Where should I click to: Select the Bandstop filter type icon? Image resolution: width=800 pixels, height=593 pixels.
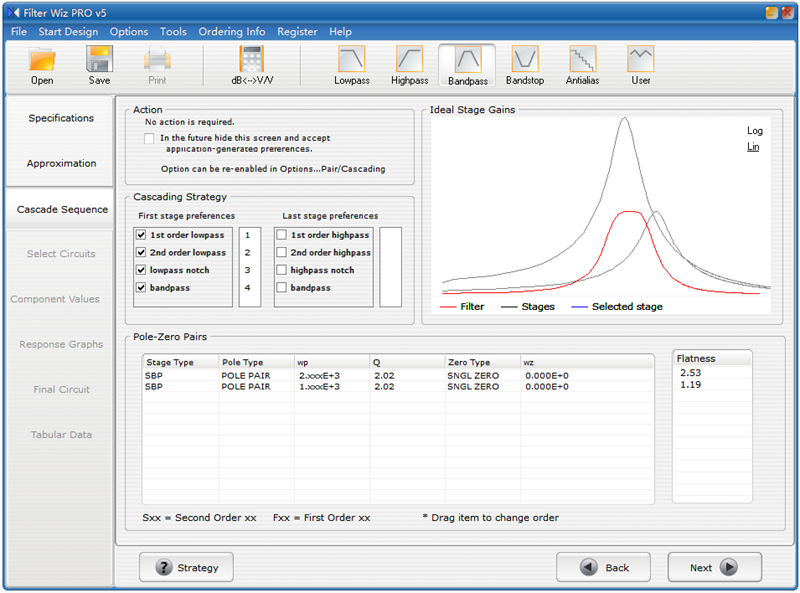pyautogui.click(x=524, y=65)
